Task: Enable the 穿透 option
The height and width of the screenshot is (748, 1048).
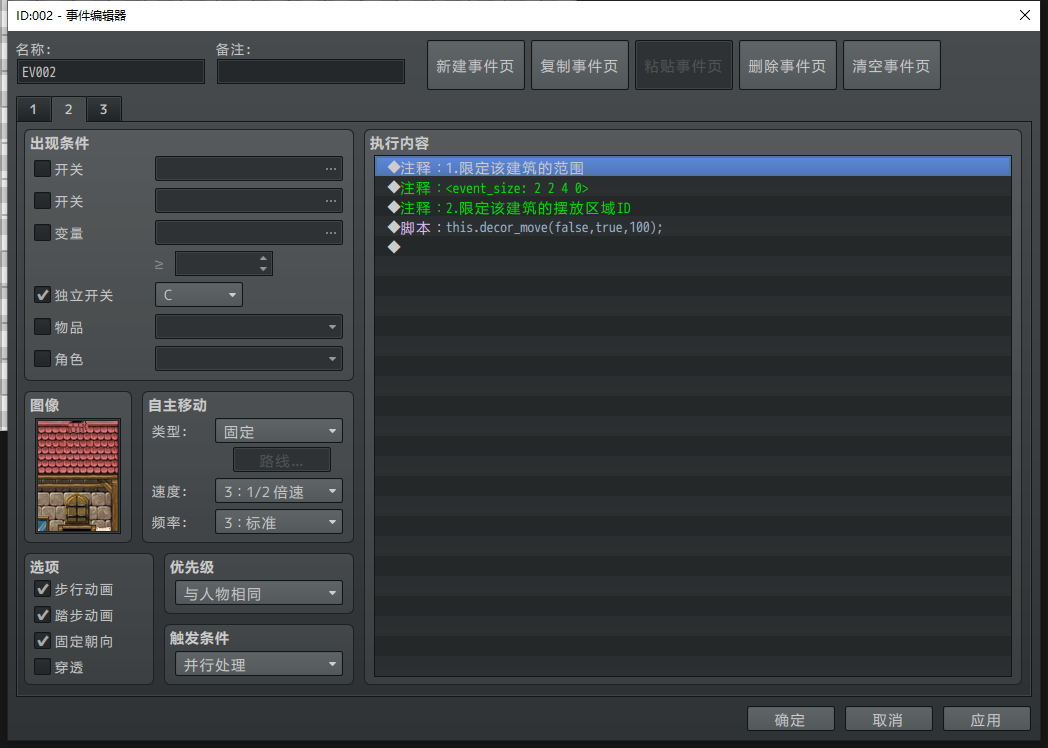Action: 42,666
